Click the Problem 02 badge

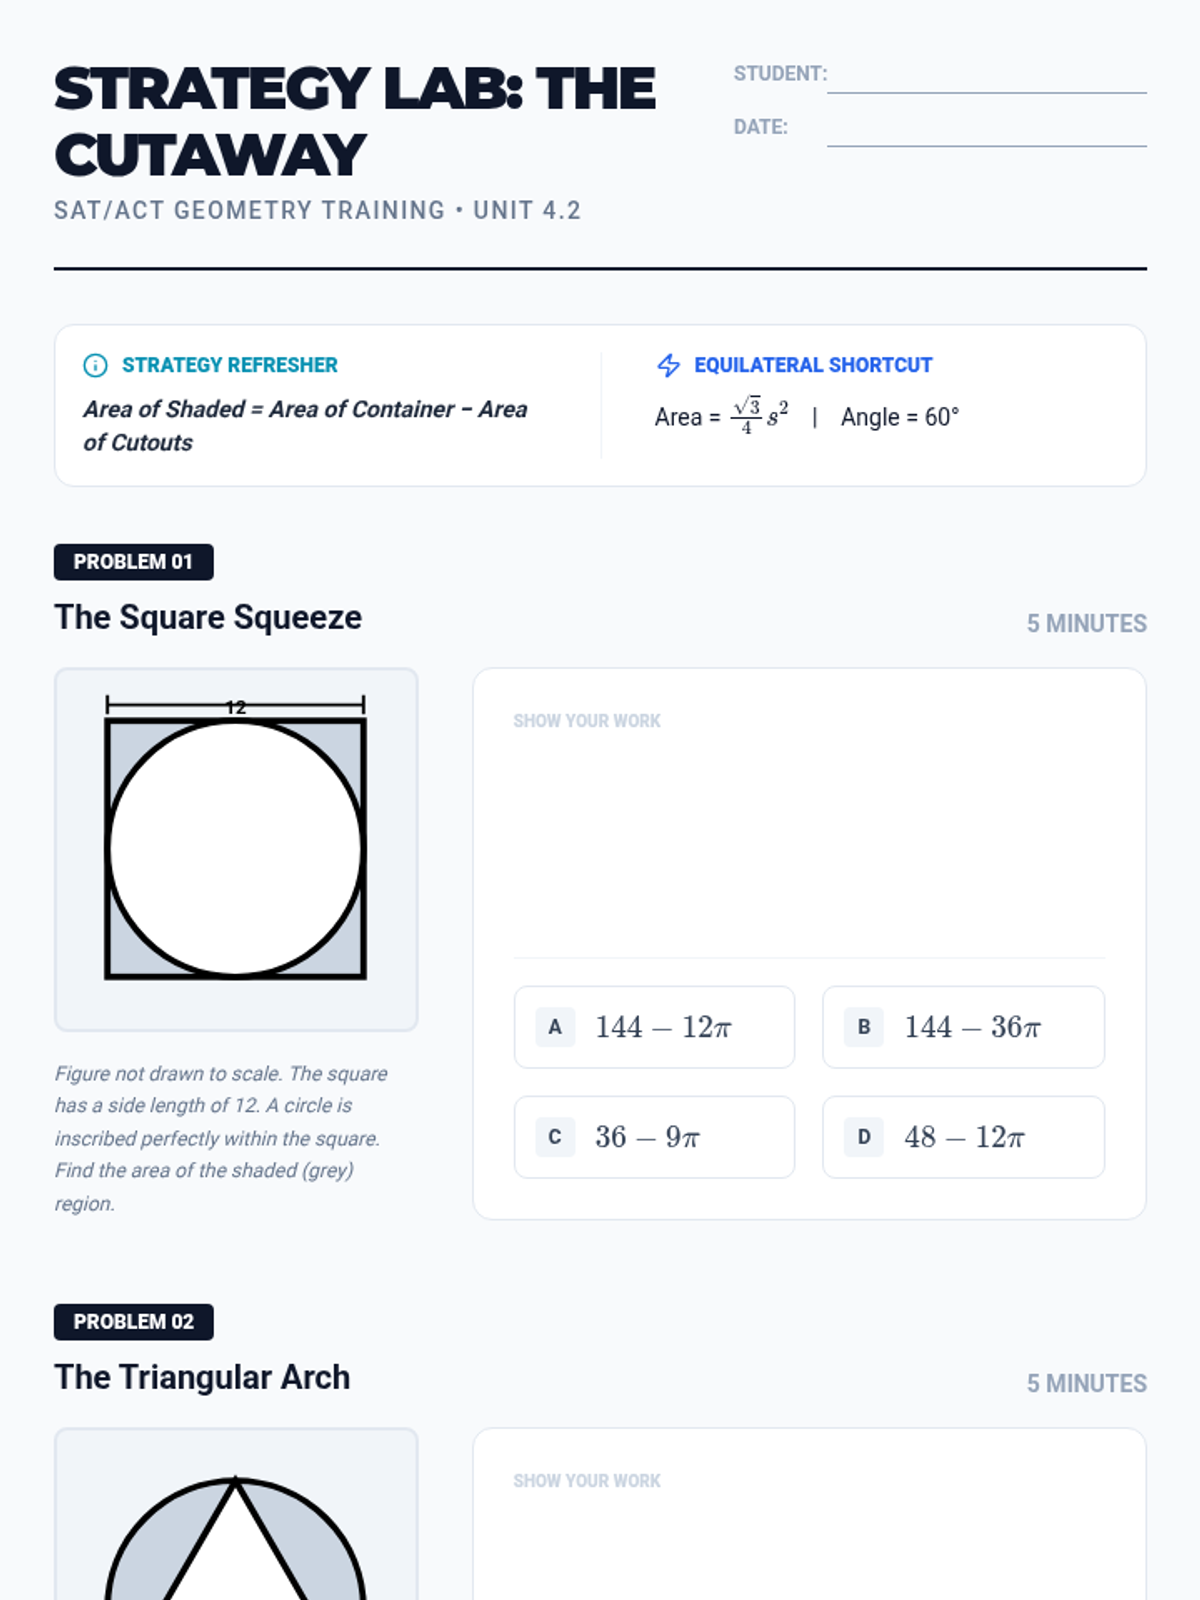click(133, 1322)
